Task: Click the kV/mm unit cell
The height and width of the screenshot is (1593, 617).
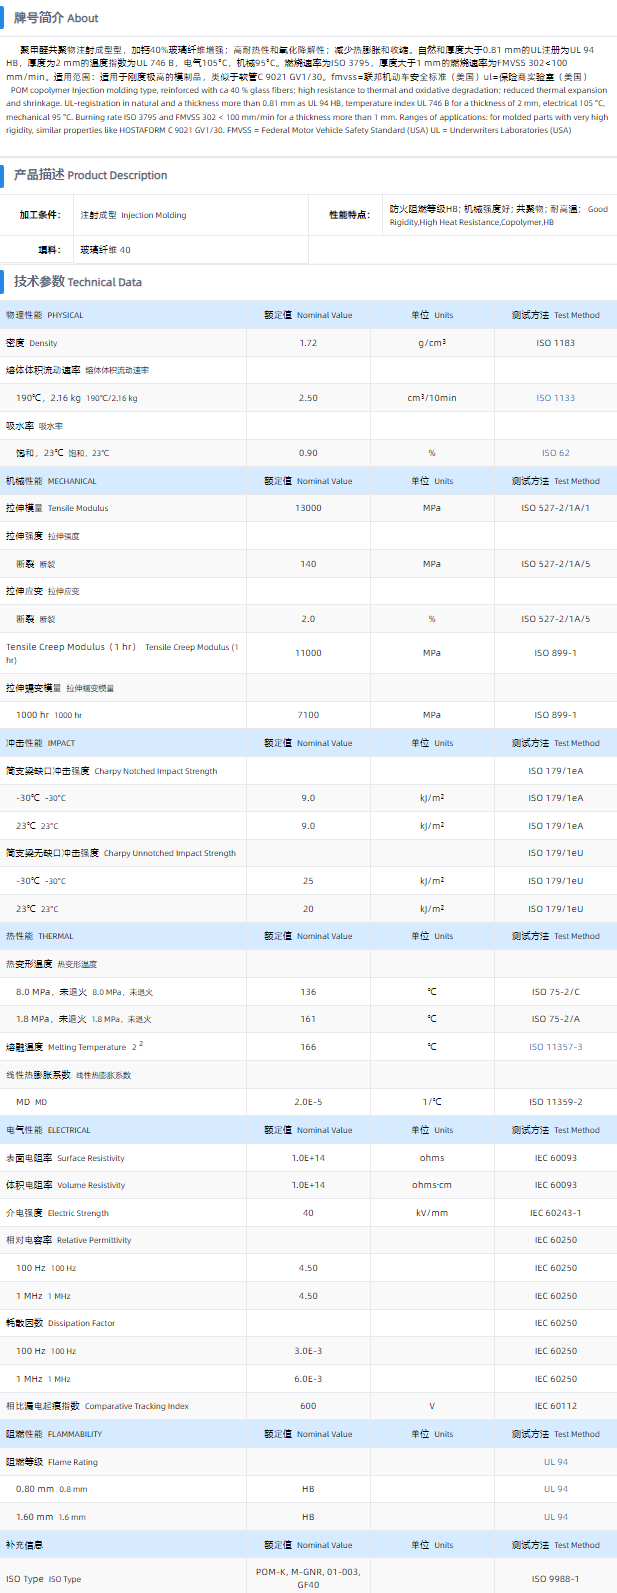Action: (432, 1213)
